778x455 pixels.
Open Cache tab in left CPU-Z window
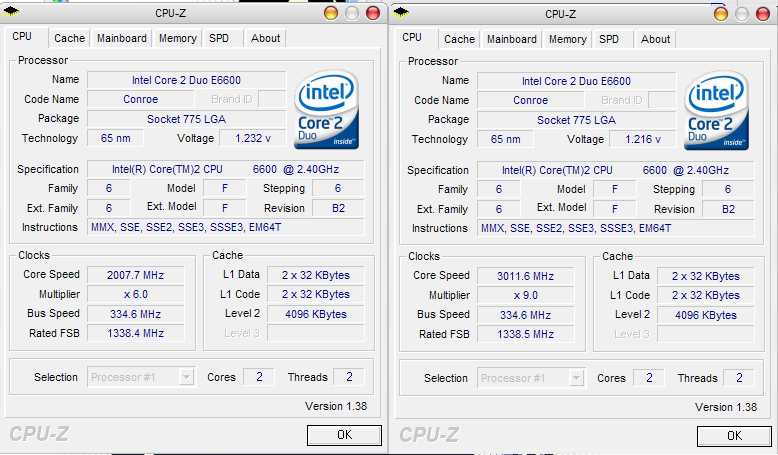click(x=69, y=38)
